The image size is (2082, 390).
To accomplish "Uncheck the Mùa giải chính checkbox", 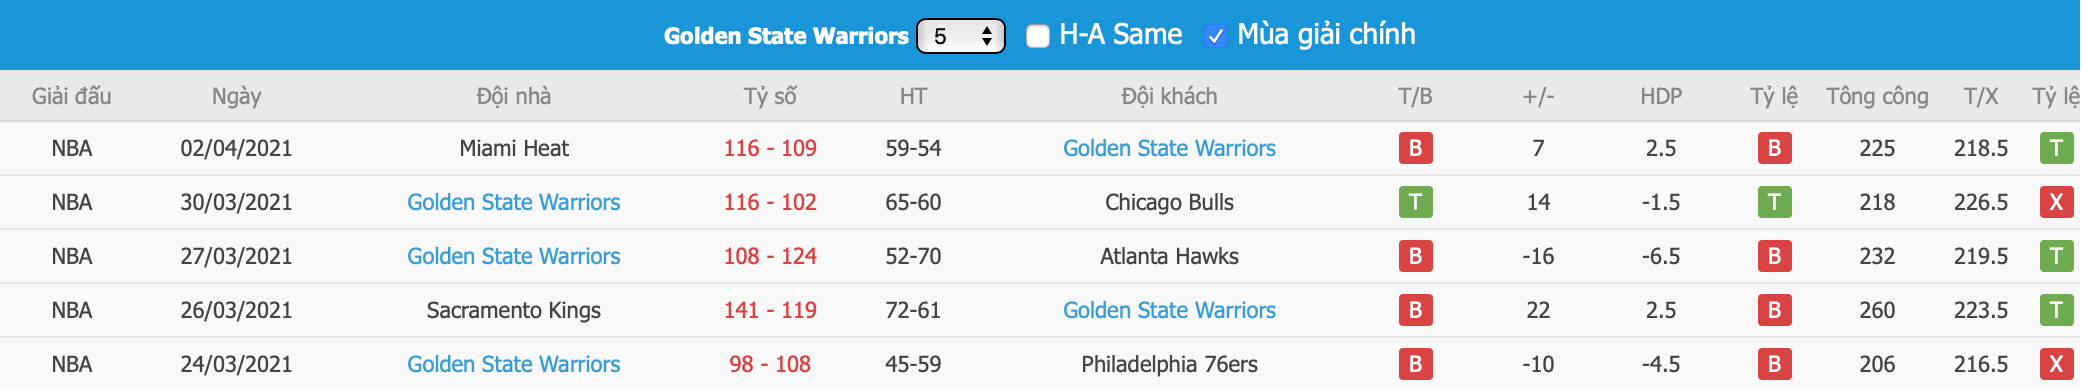I will click(x=1215, y=36).
